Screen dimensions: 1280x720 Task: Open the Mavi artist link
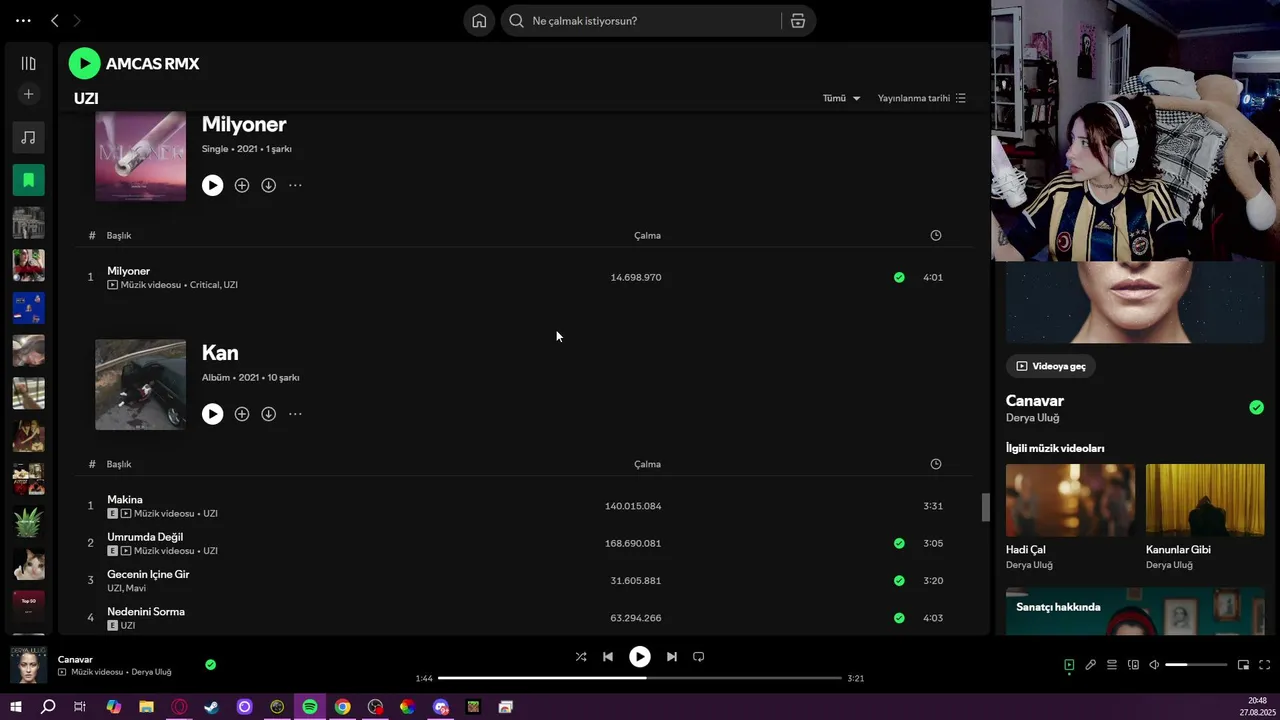click(x=136, y=588)
